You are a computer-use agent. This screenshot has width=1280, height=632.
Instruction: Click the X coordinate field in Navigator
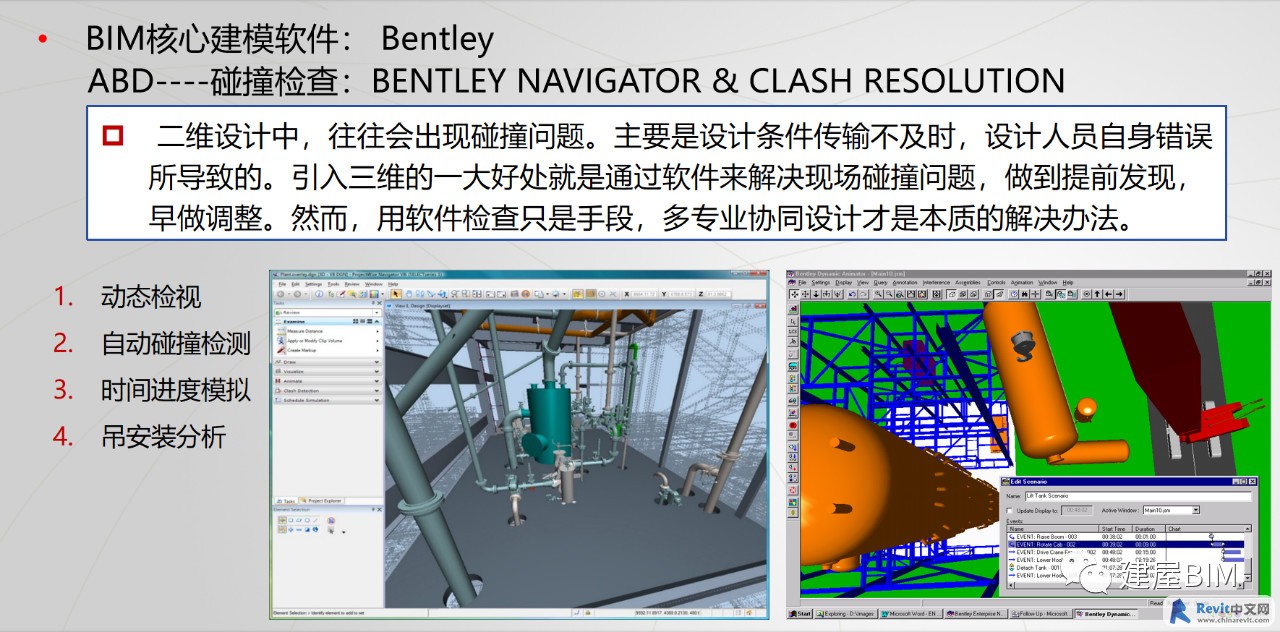(644, 294)
